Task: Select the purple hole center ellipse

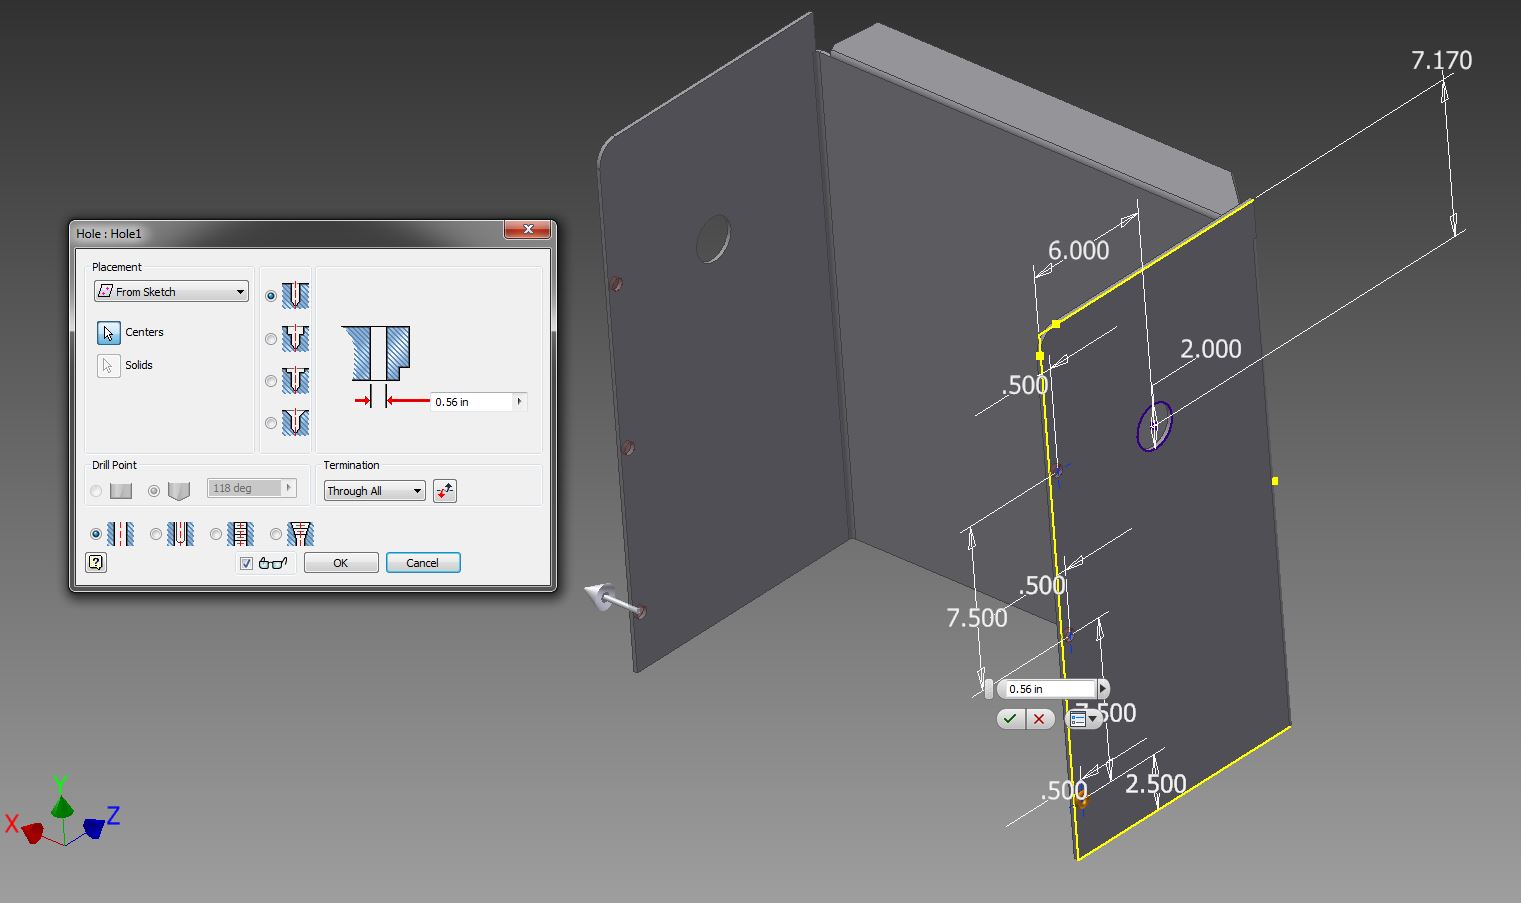Action: [1154, 426]
